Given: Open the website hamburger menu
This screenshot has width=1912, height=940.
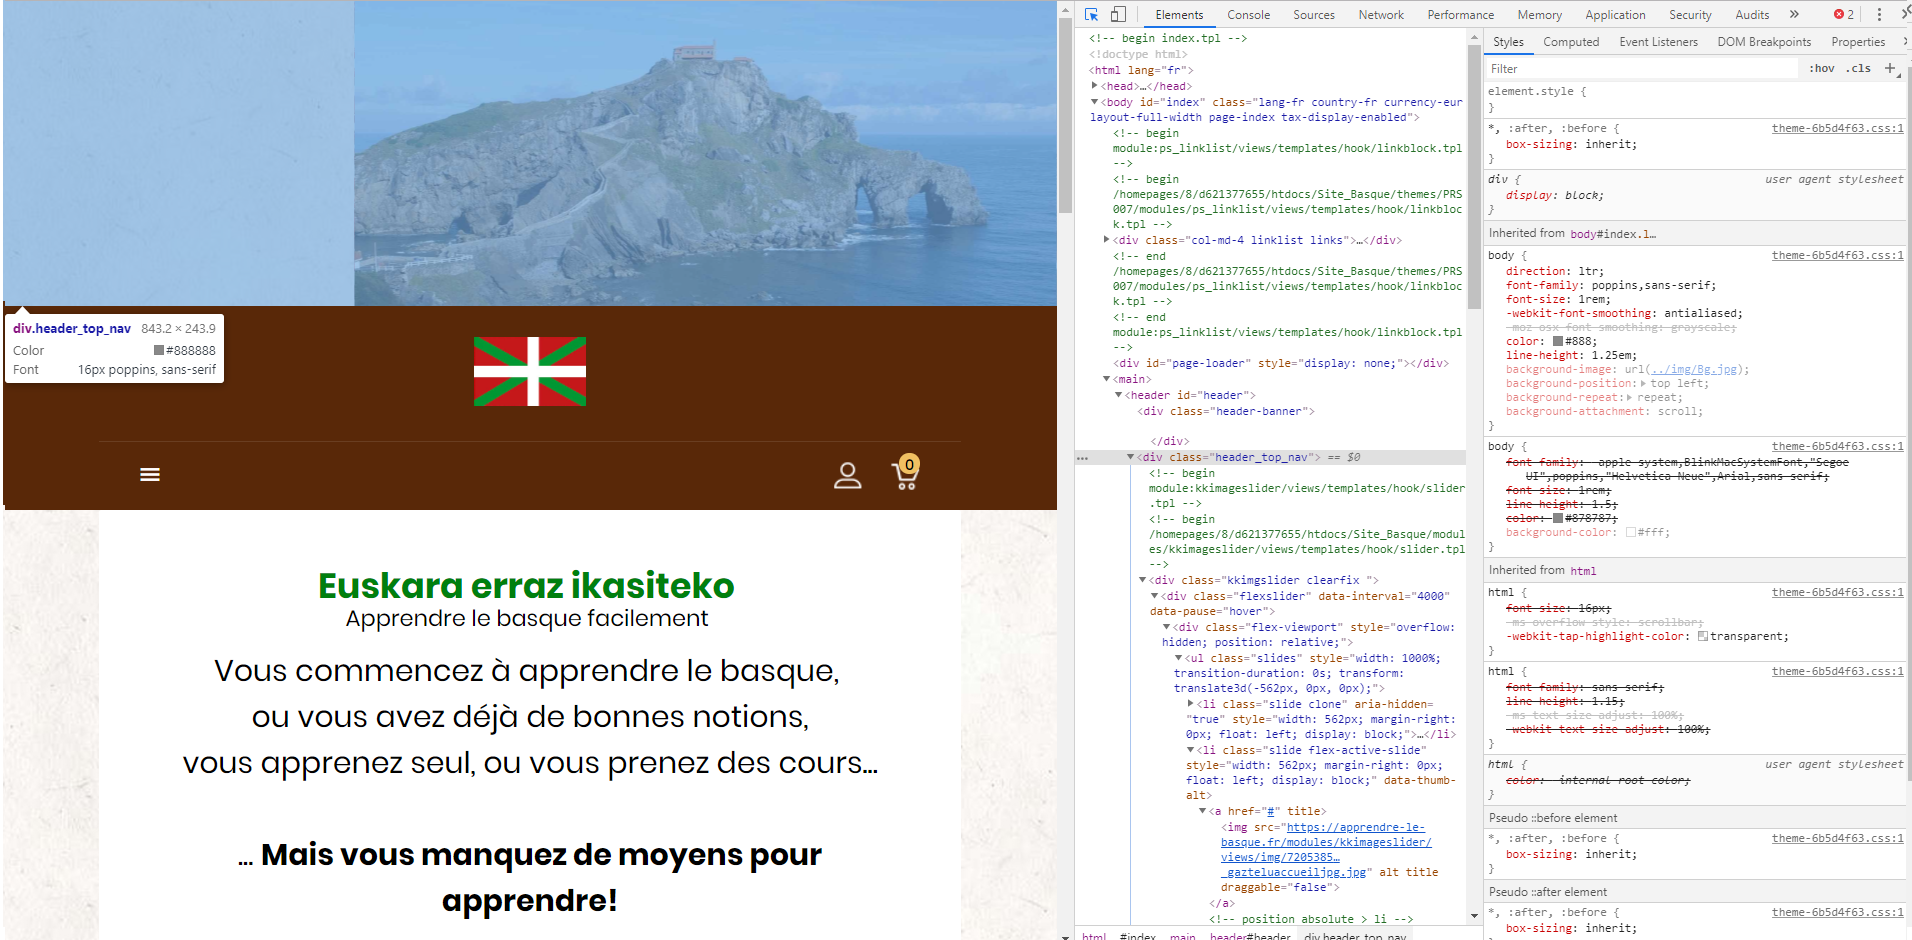Looking at the screenshot, I should [150, 474].
